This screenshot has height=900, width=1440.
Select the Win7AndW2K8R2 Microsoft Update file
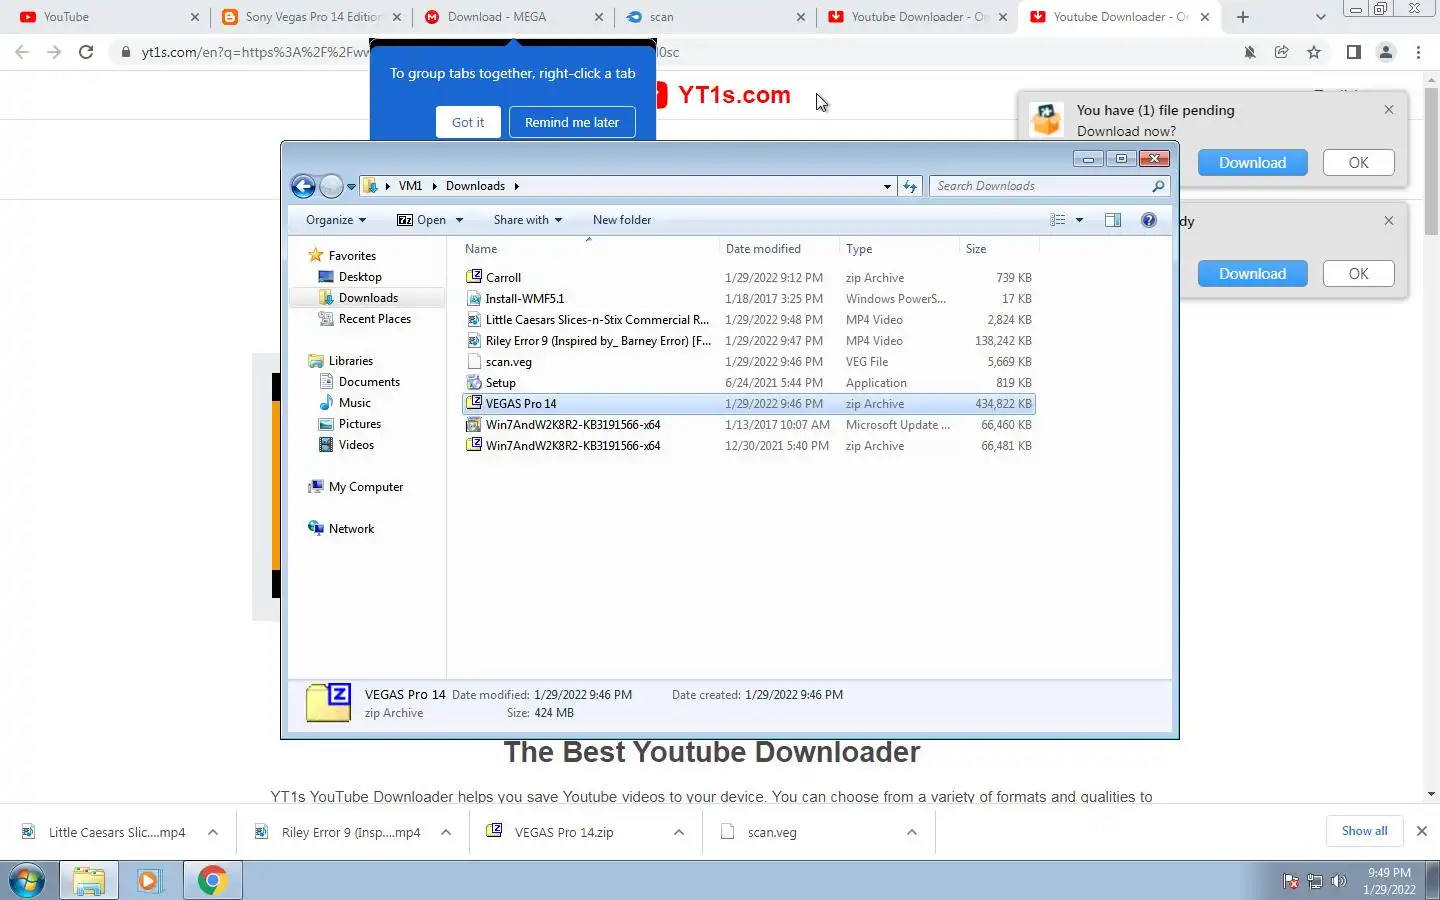point(748,425)
